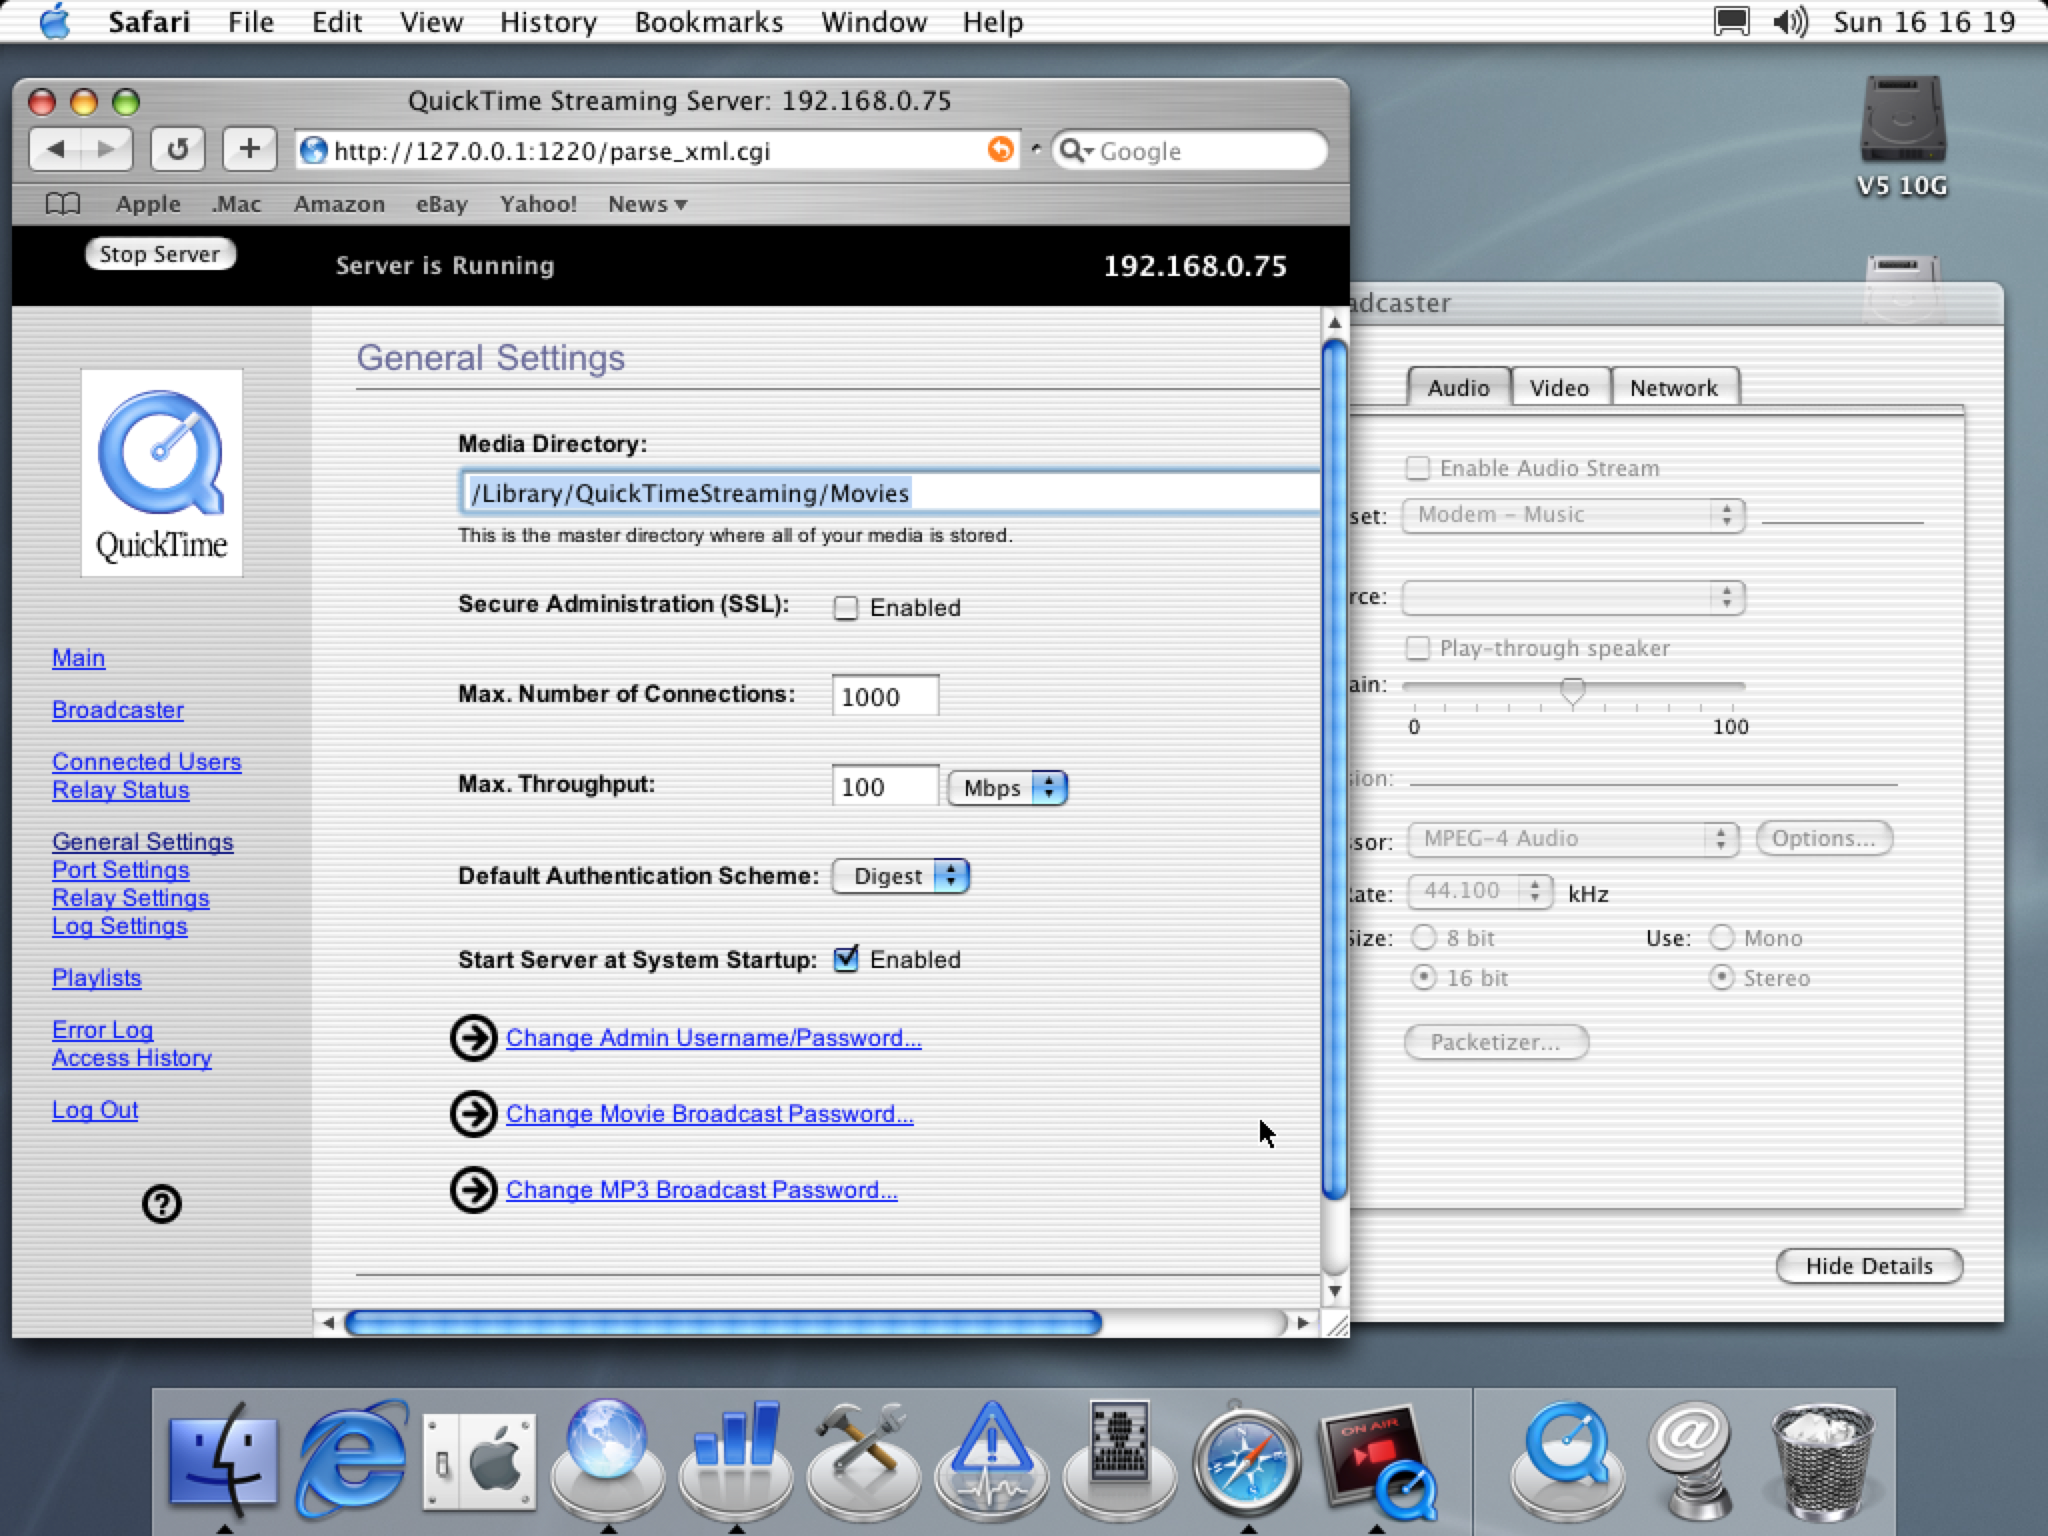Open the Bookmarks menu

[709, 22]
